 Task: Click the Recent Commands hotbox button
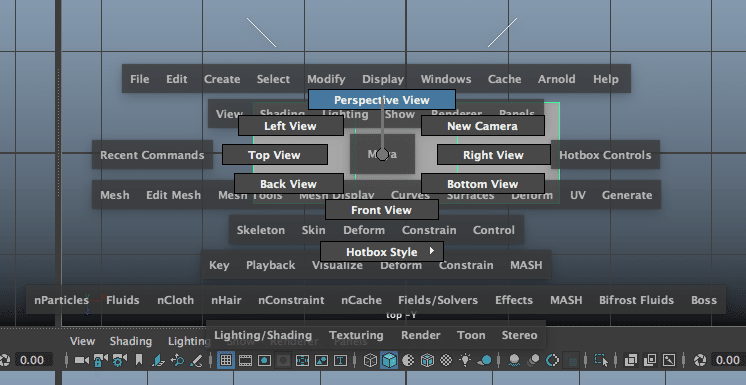click(x=152, y=155)
